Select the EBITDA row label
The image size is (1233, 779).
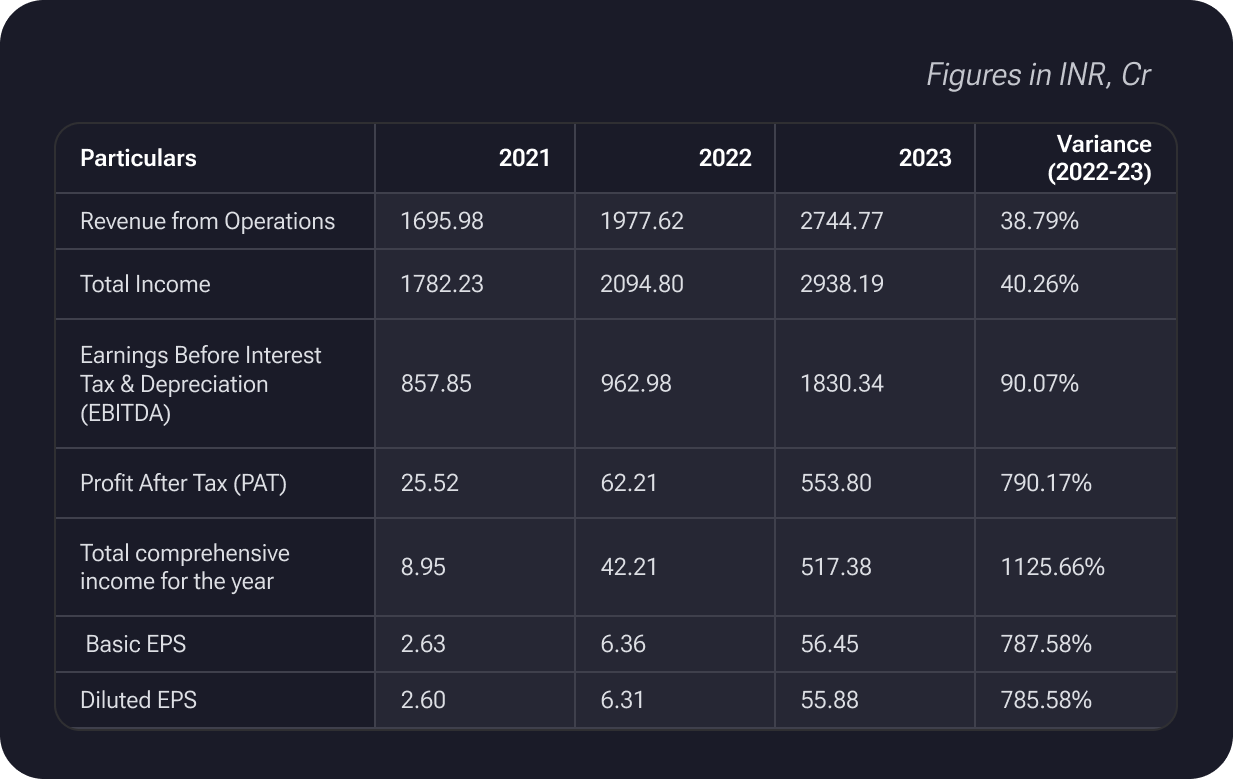coord(200,384)
